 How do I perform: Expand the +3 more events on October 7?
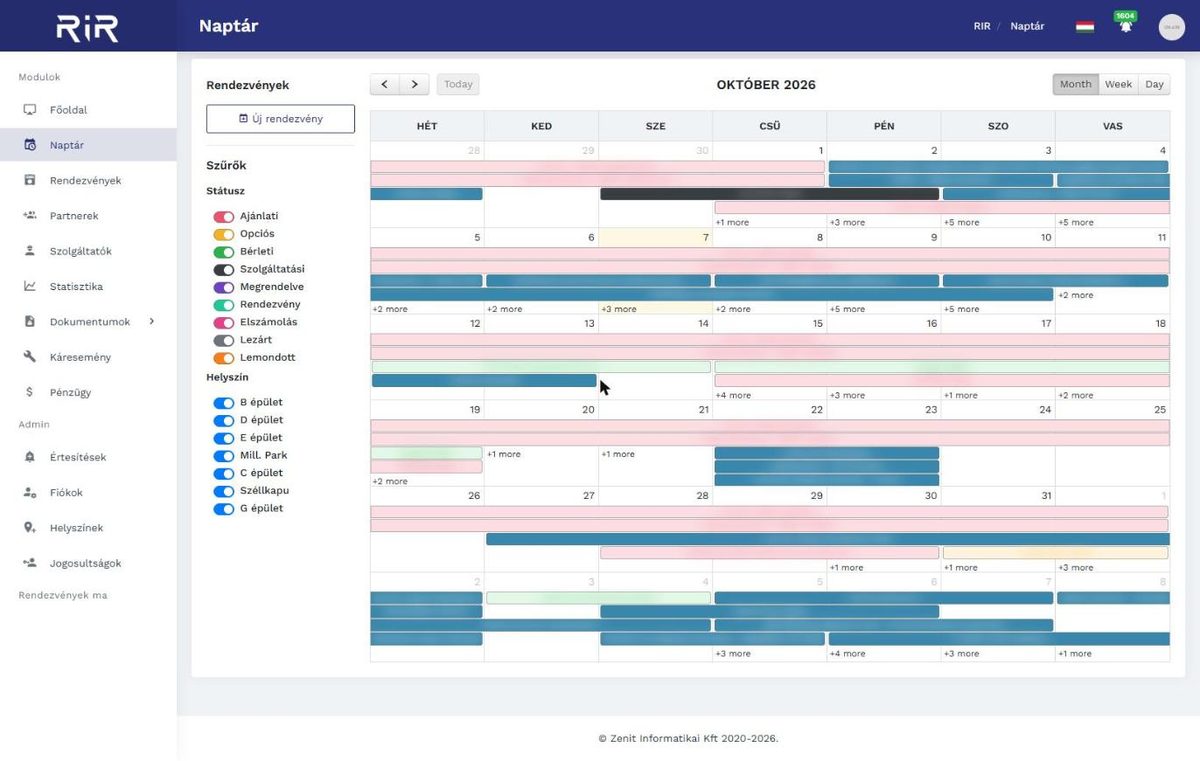click(x=618, y=309)
